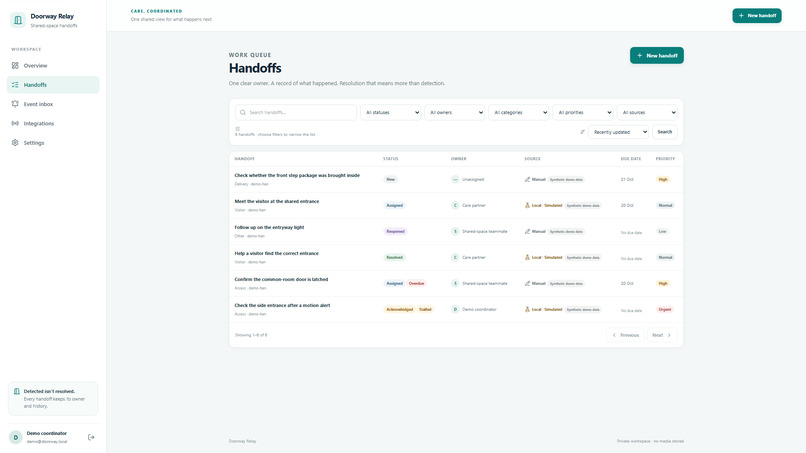806x453 pixels.
Task: Click the PRIORITY column header
Action: 665,159
